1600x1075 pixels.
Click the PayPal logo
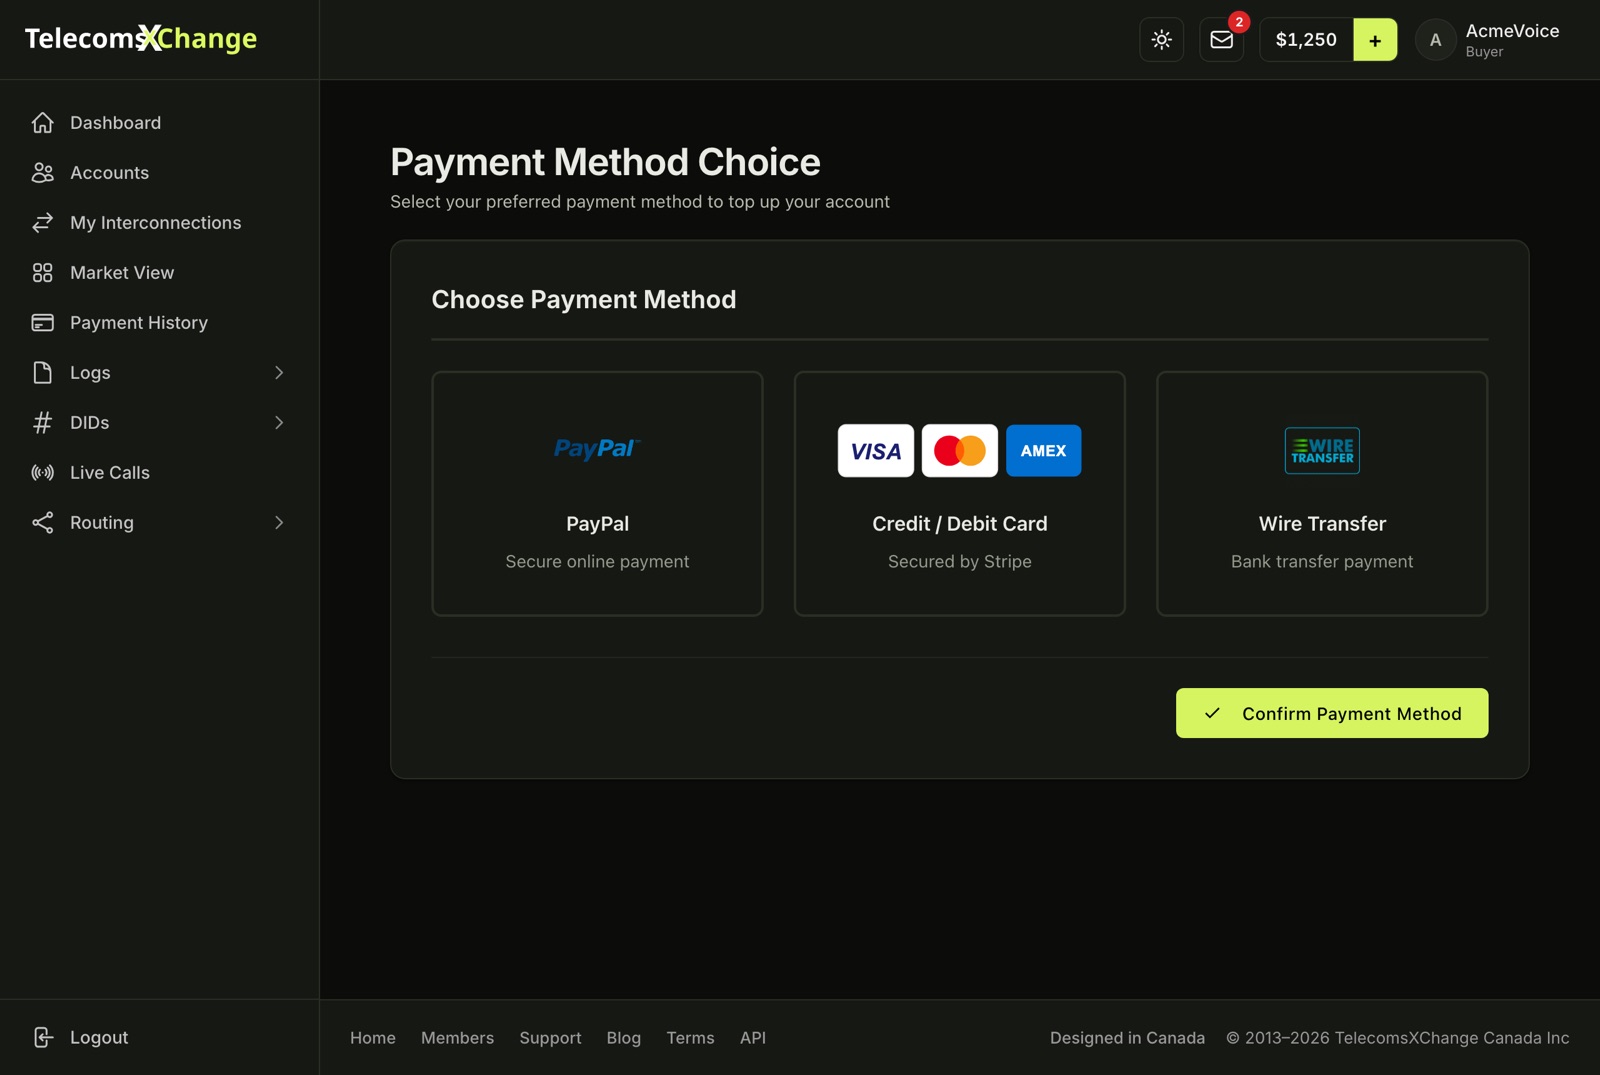597,449
